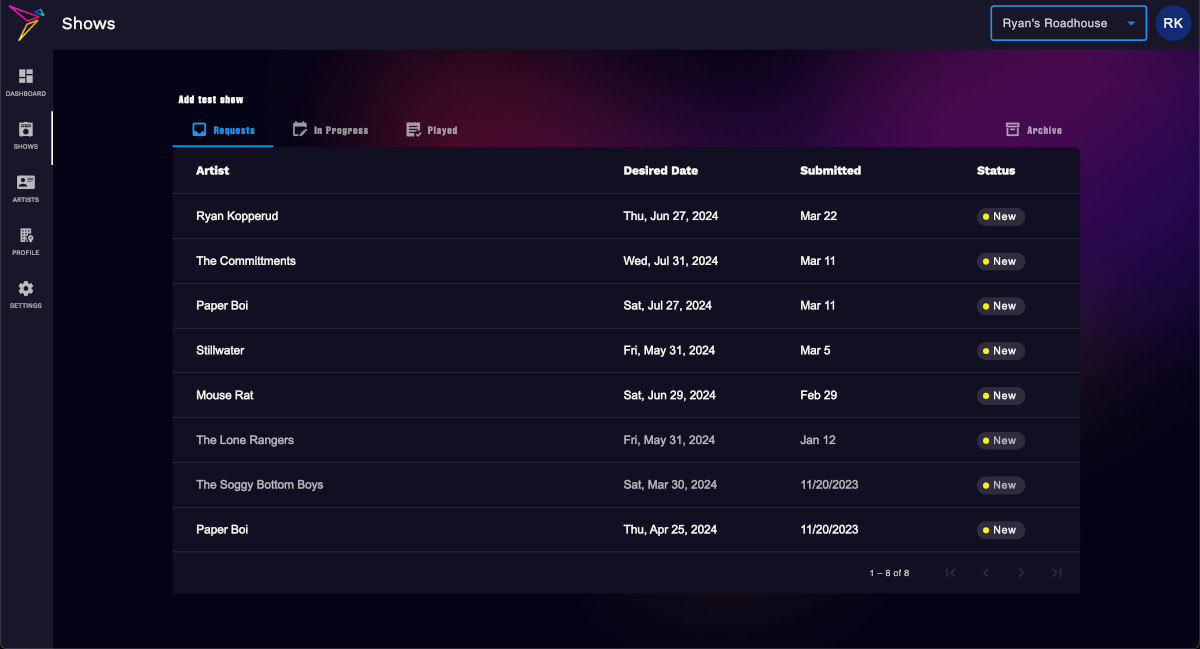Open the Dashboard from the sidebar
This screenshot has height=649, width=1200.
pos(25,80)
